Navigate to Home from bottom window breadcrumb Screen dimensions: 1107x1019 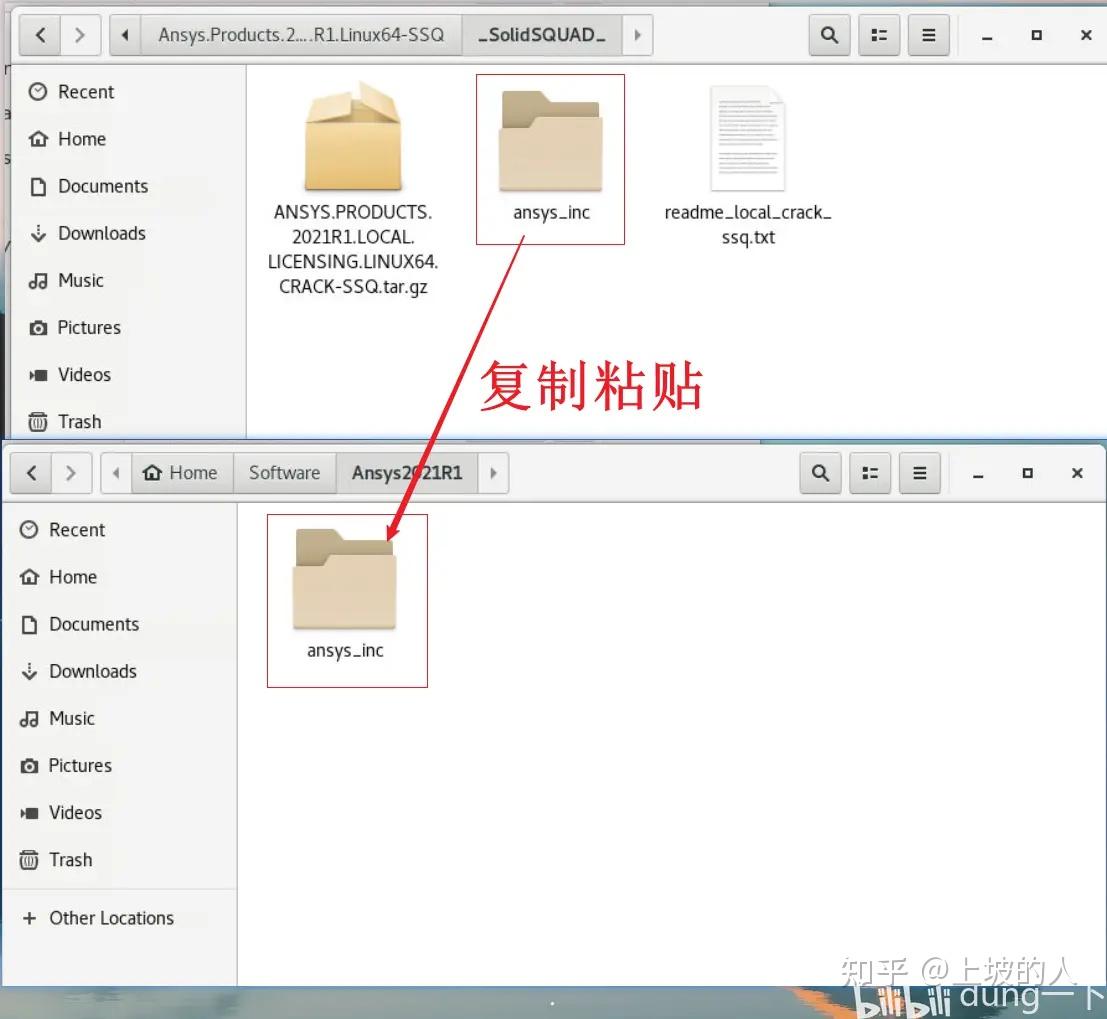(x=181, y=472)
